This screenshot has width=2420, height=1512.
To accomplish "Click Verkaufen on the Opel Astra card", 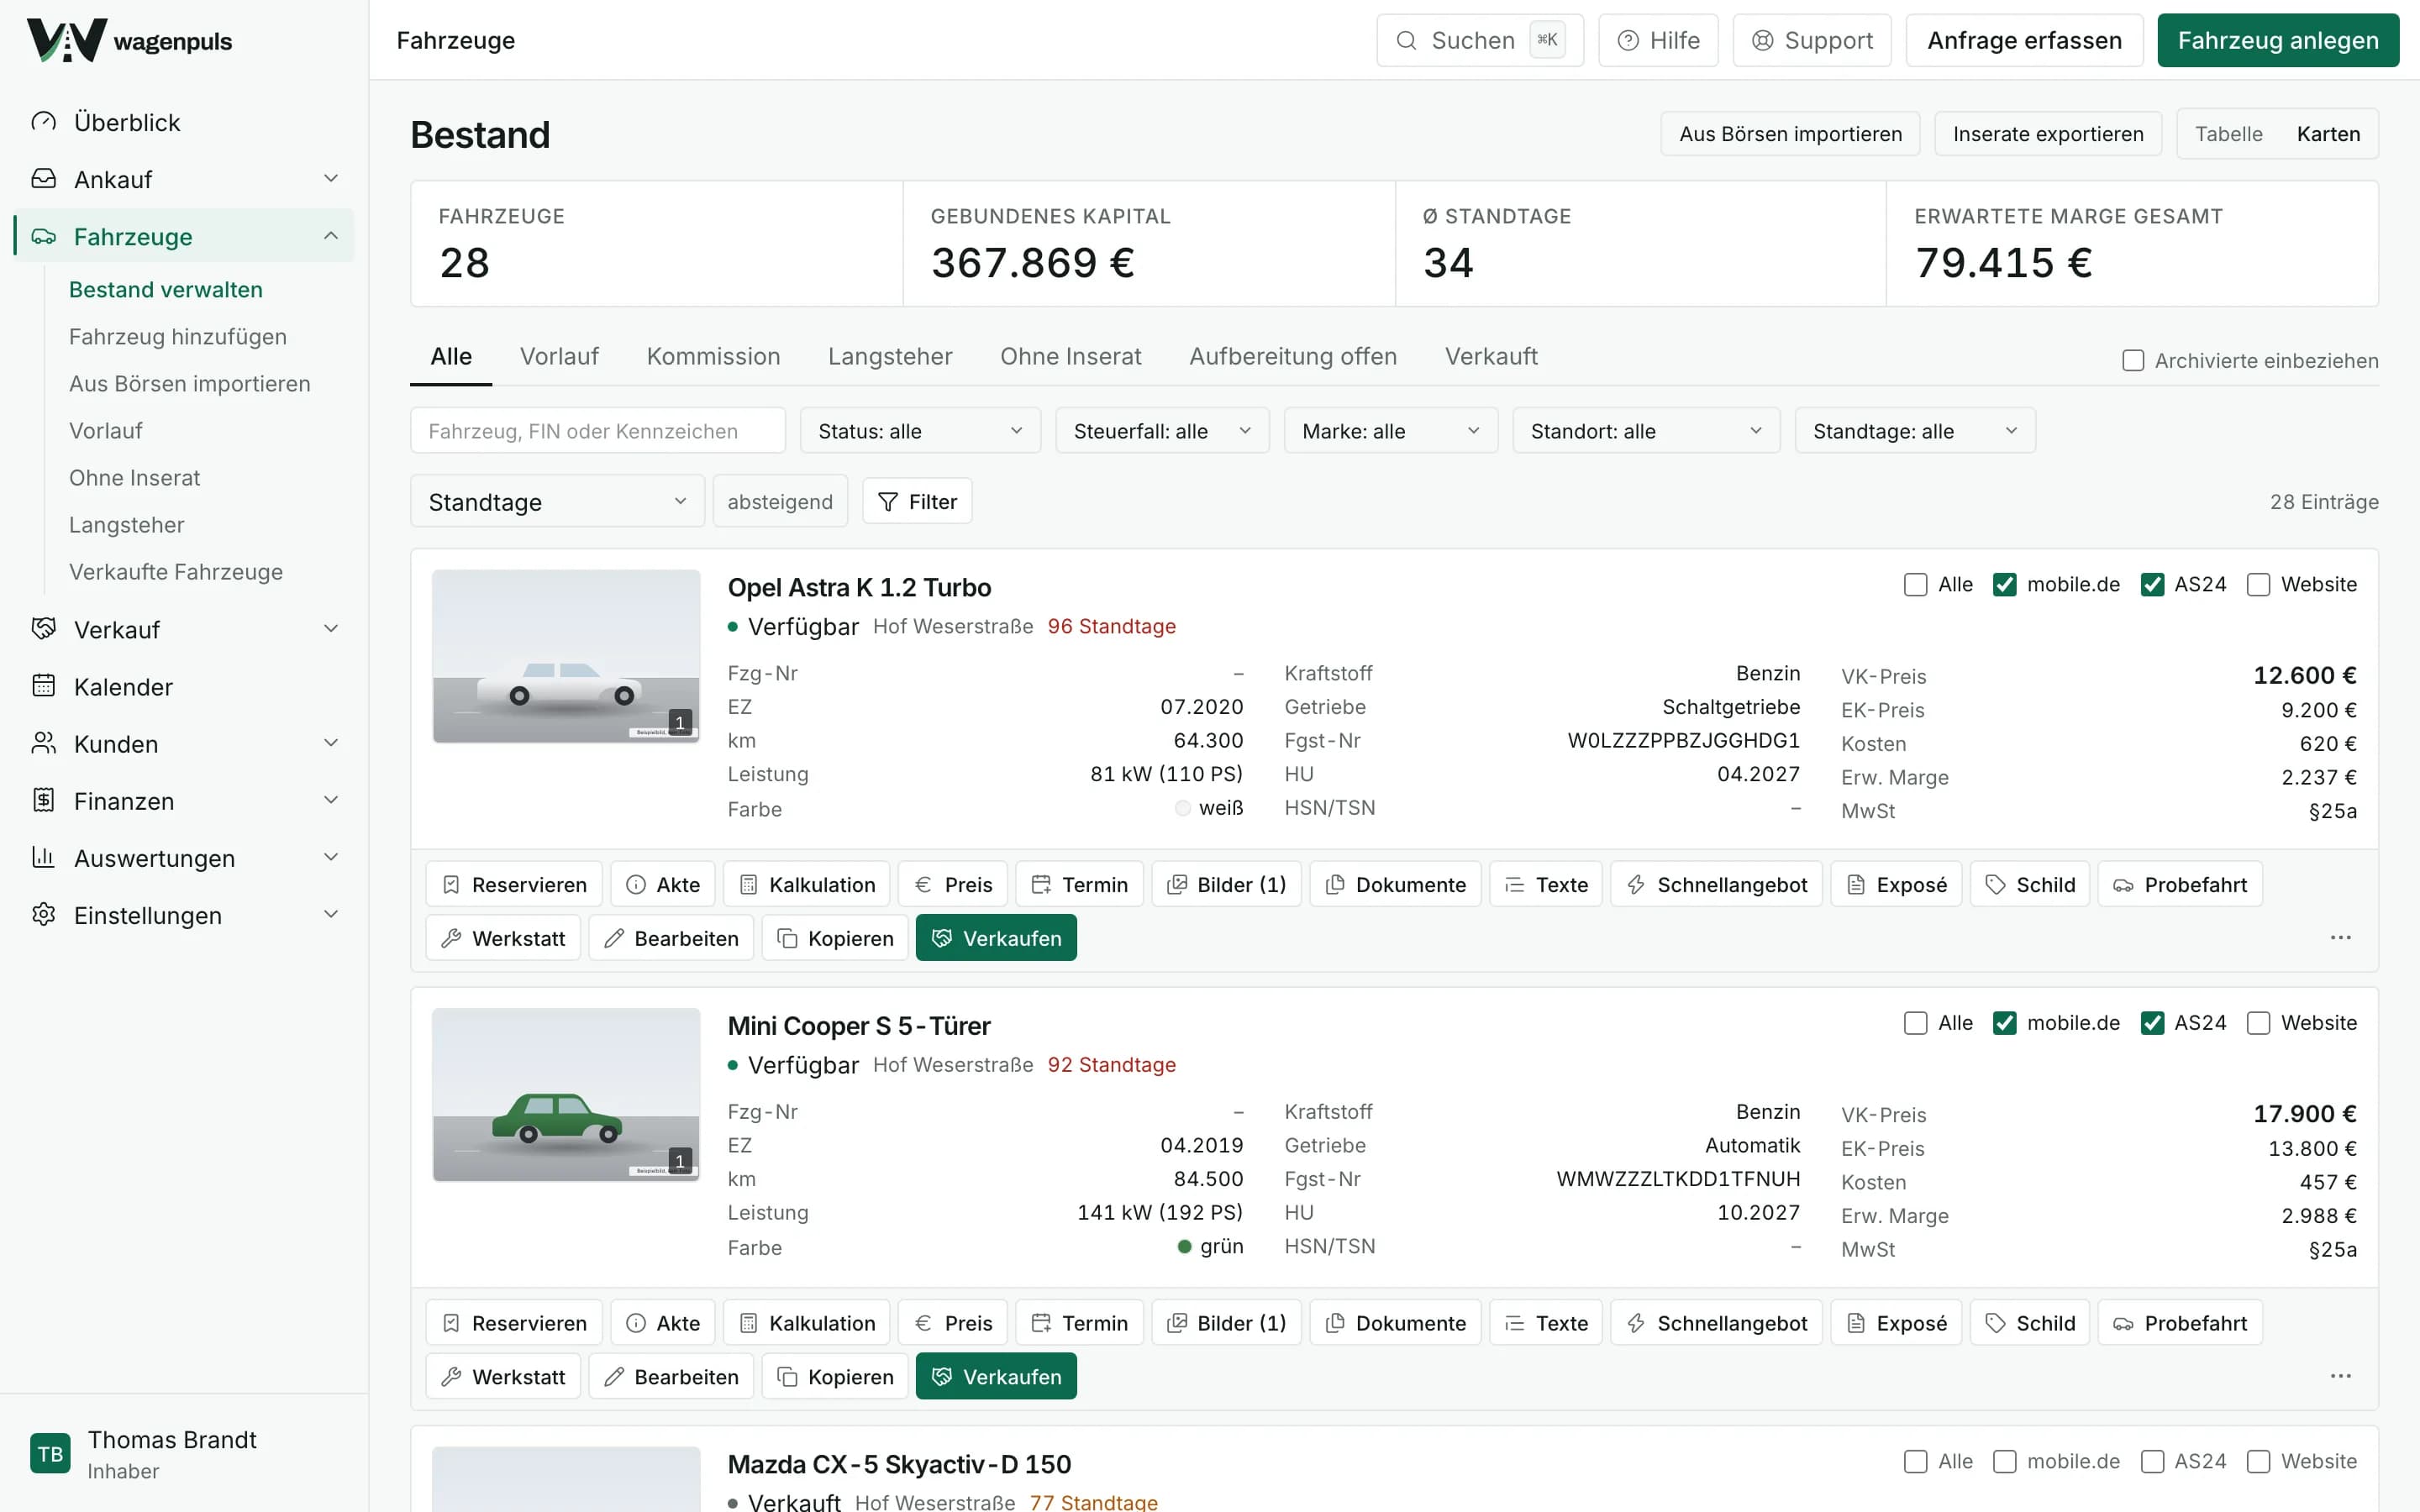I will pos(996,938).
